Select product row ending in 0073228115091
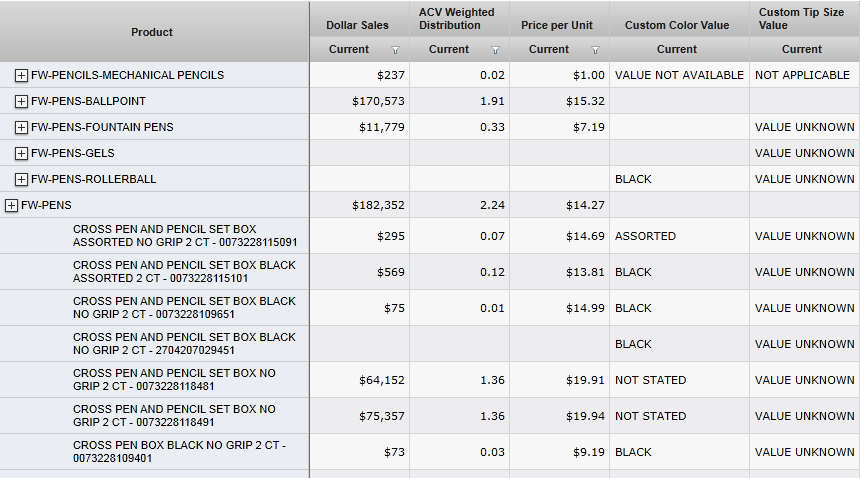The image size is (861, 478). coord(185,236)
